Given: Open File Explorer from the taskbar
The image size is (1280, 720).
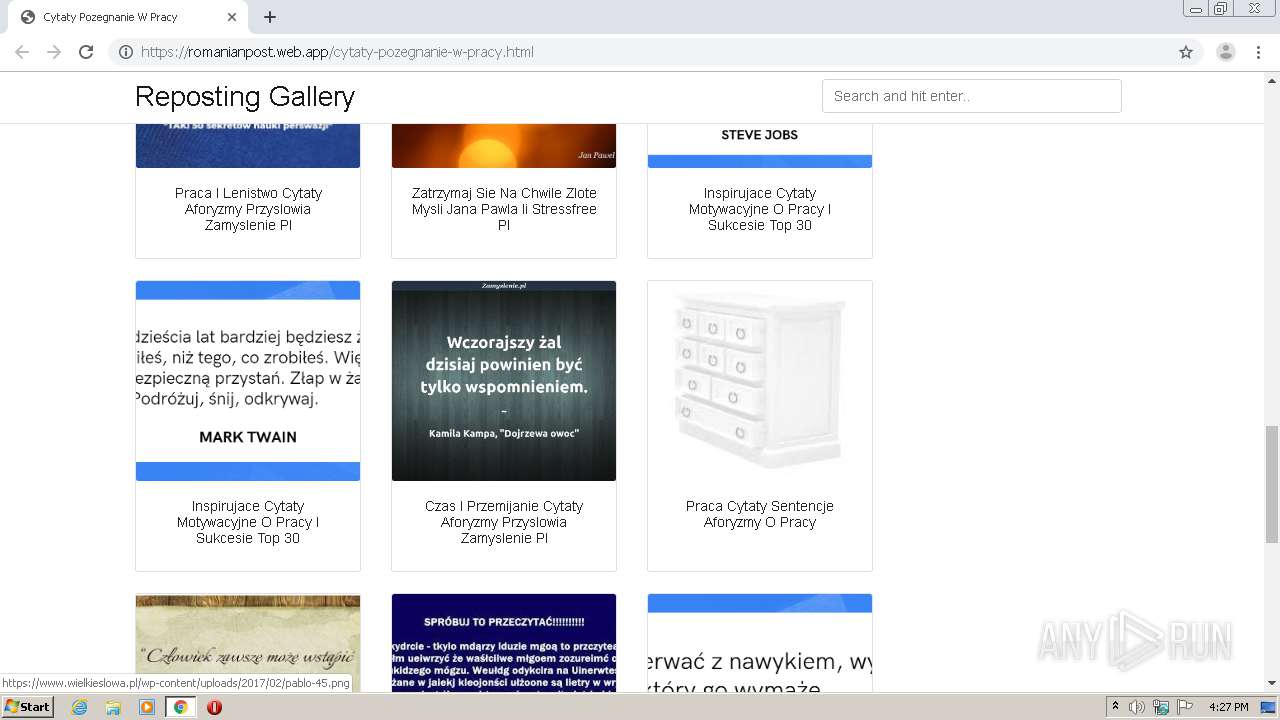Looking at the screenshot, I should [113, 707].
